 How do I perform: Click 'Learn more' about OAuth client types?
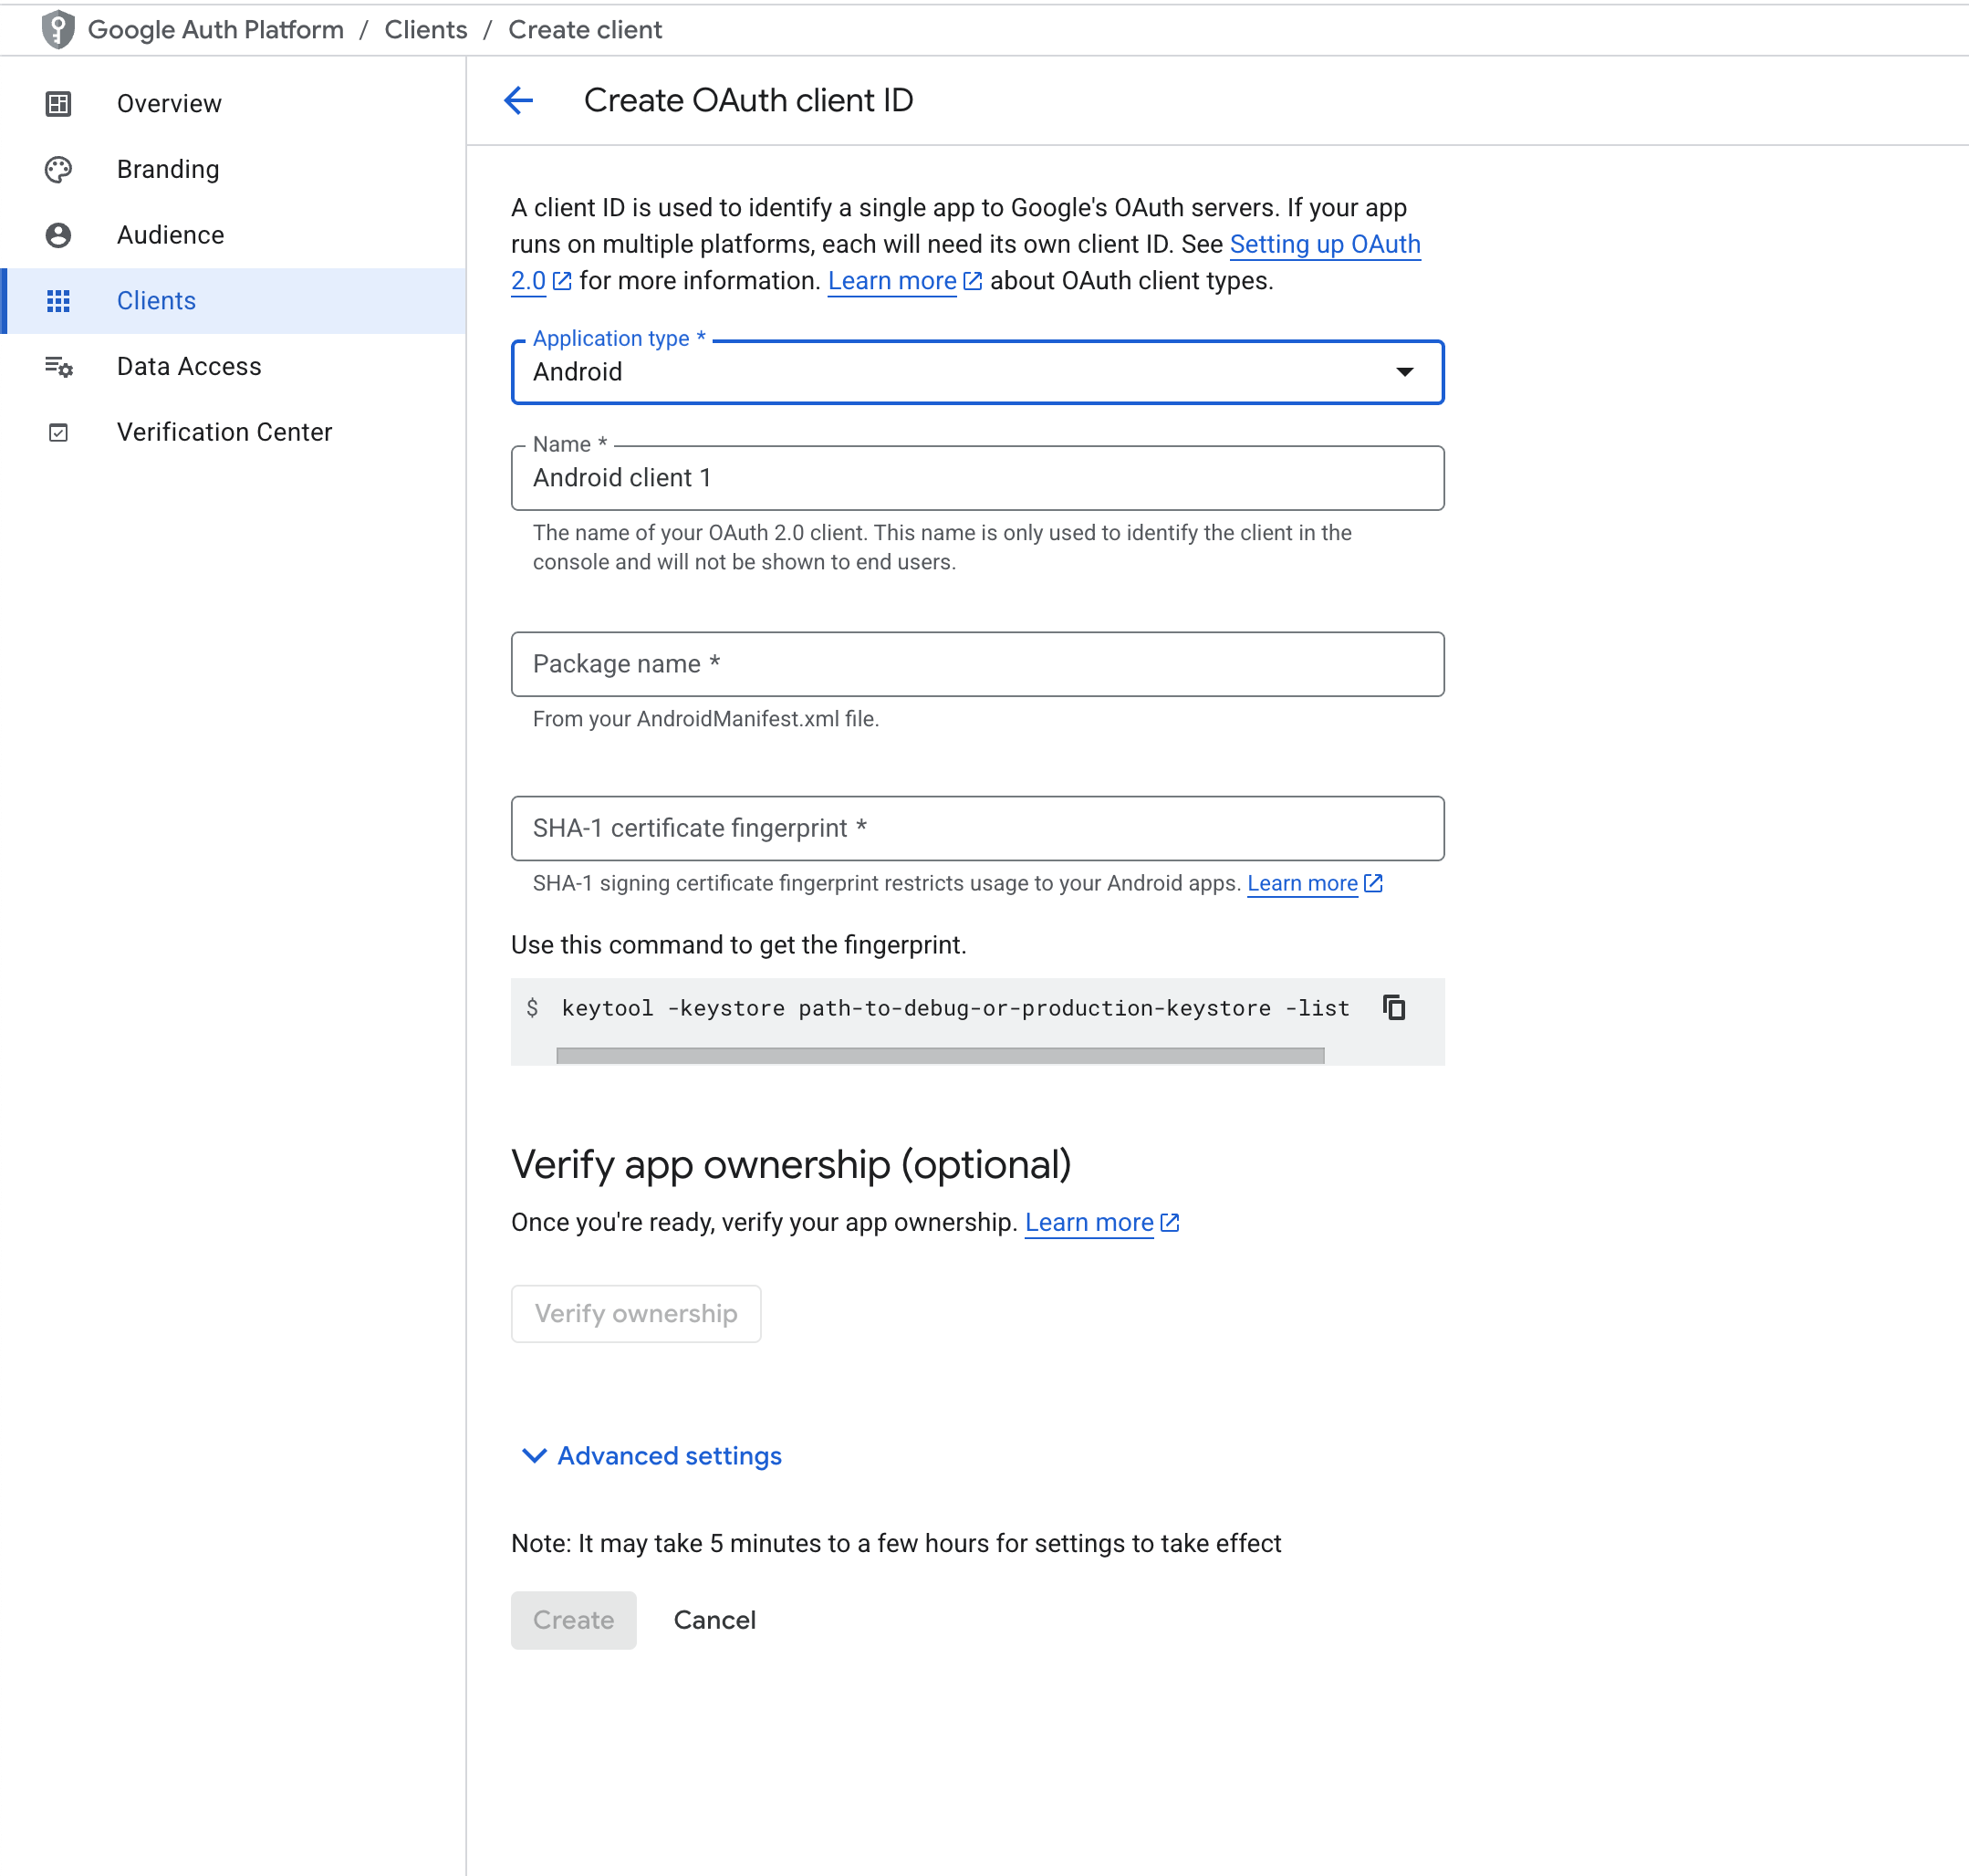tap(892, 282)
